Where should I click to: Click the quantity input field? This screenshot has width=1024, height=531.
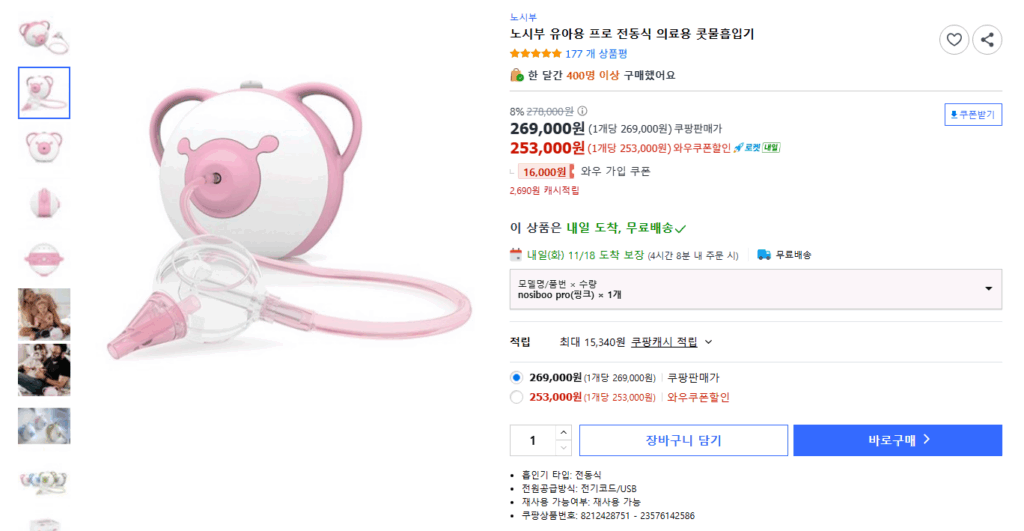[x=533, y=440]
